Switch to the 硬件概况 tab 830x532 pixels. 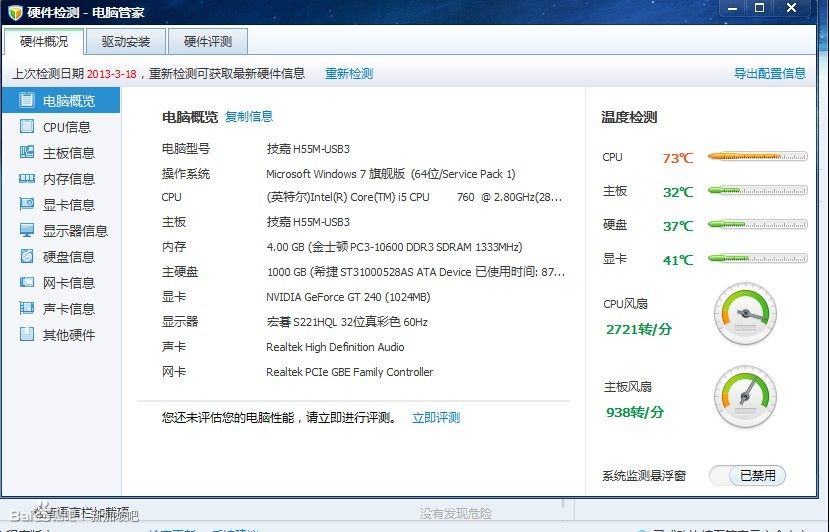pos(44,41)
